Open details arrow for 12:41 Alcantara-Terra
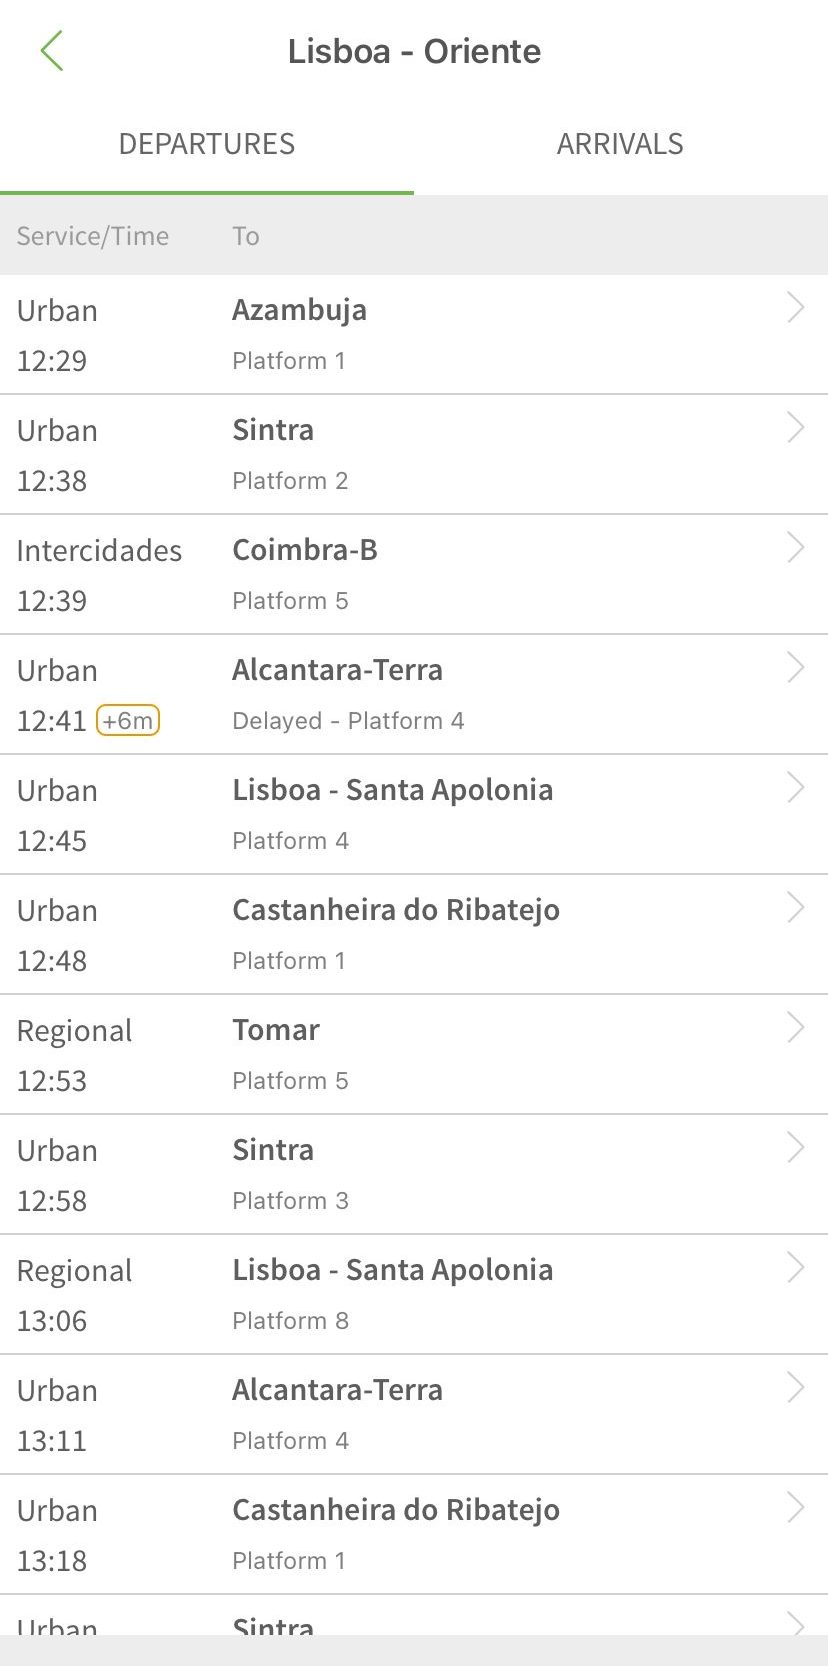828x1666 pixels. 795,668
